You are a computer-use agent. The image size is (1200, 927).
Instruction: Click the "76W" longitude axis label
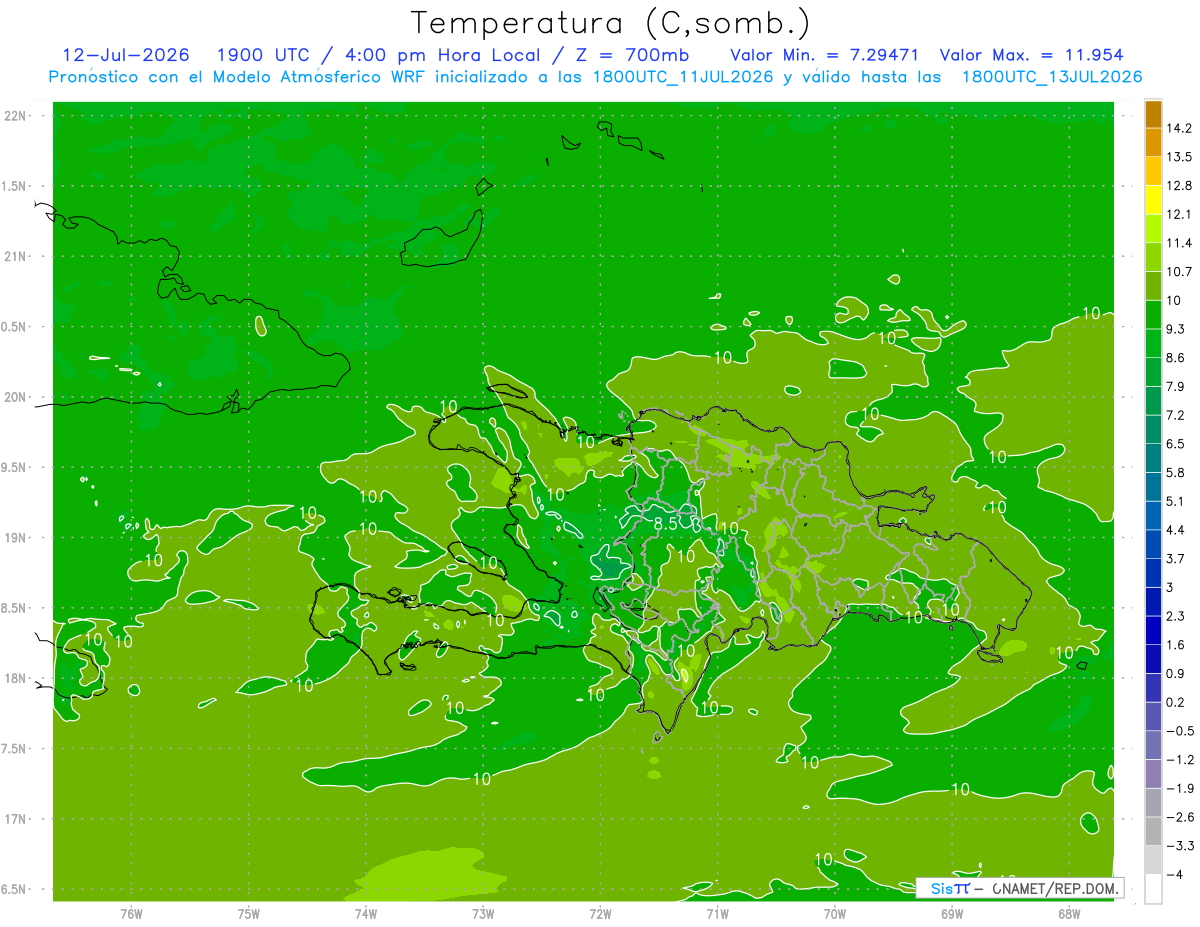131,914
